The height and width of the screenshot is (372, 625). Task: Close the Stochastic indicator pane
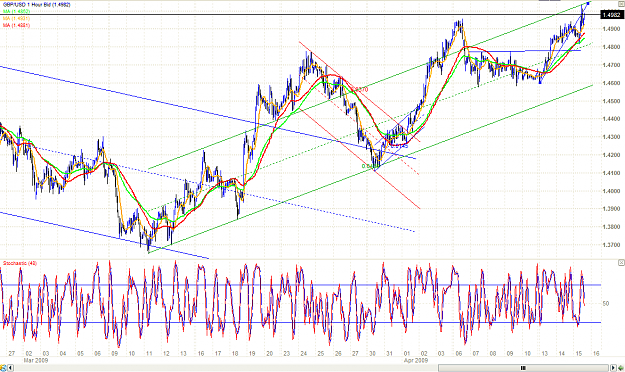pyautogui.click(x=621, y=263)
